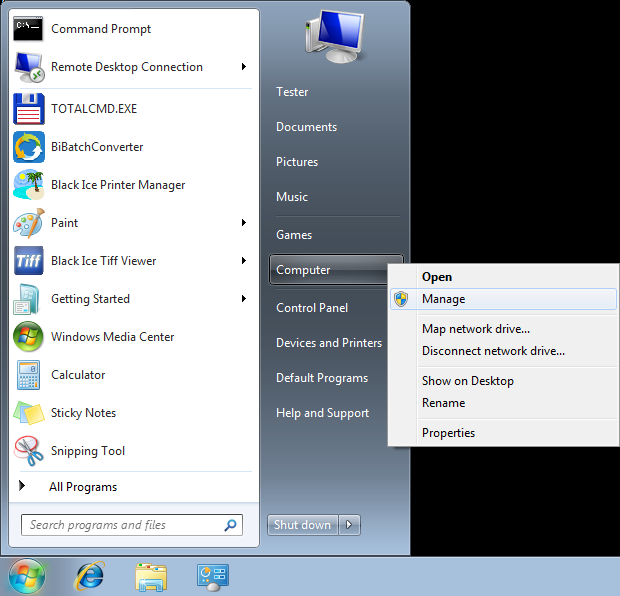
Task: Select Map network drive... option
Action: point(503,329)
